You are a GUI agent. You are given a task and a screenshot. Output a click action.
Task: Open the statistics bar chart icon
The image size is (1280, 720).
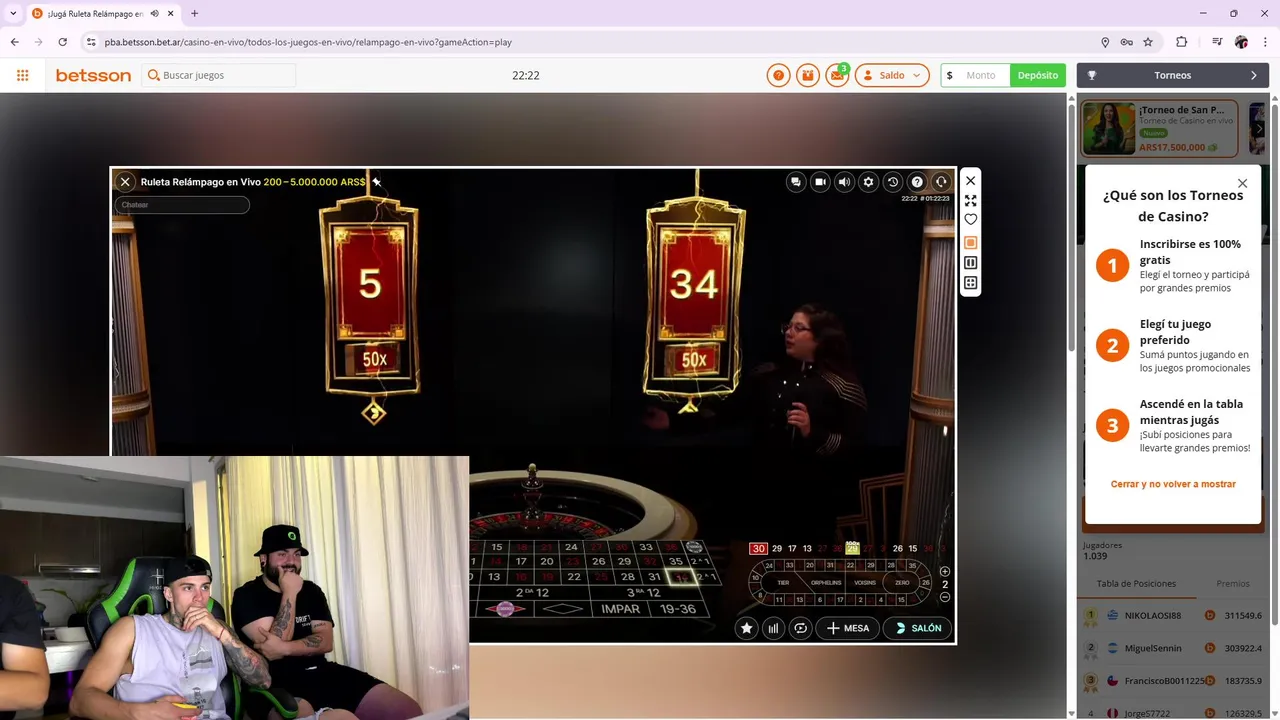[773, 628]
